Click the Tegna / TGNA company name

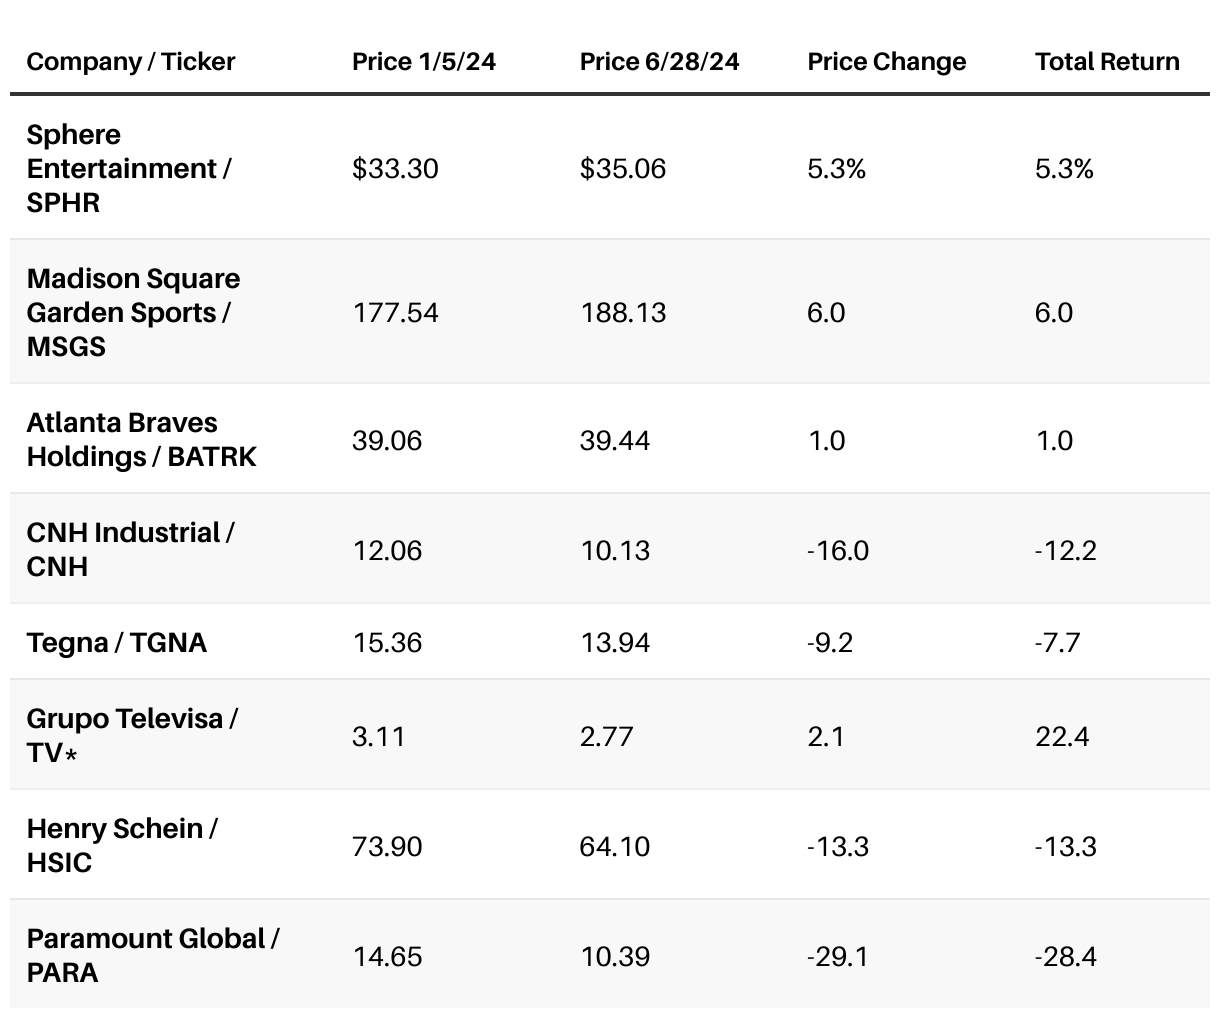coord(116,642)
